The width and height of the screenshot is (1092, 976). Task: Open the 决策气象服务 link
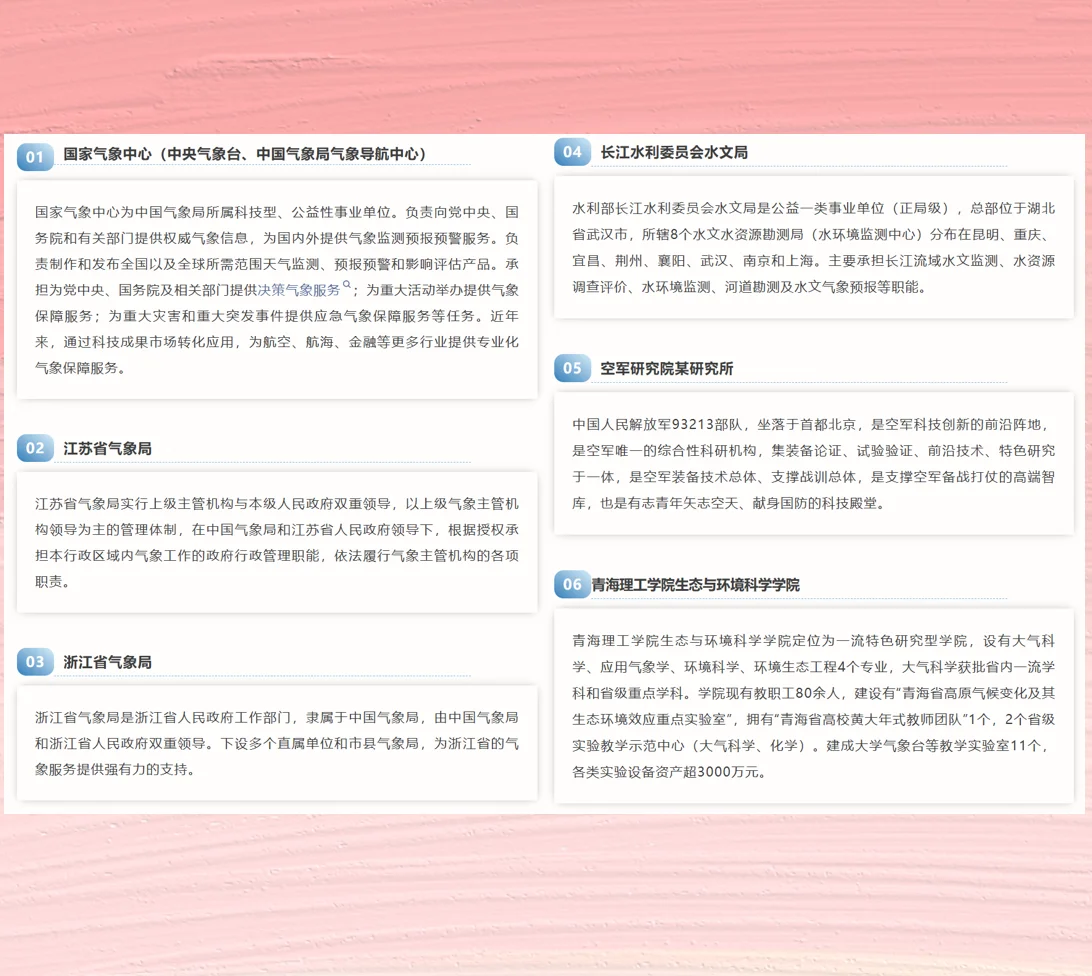pyautogui.click(x=299, y=290)
